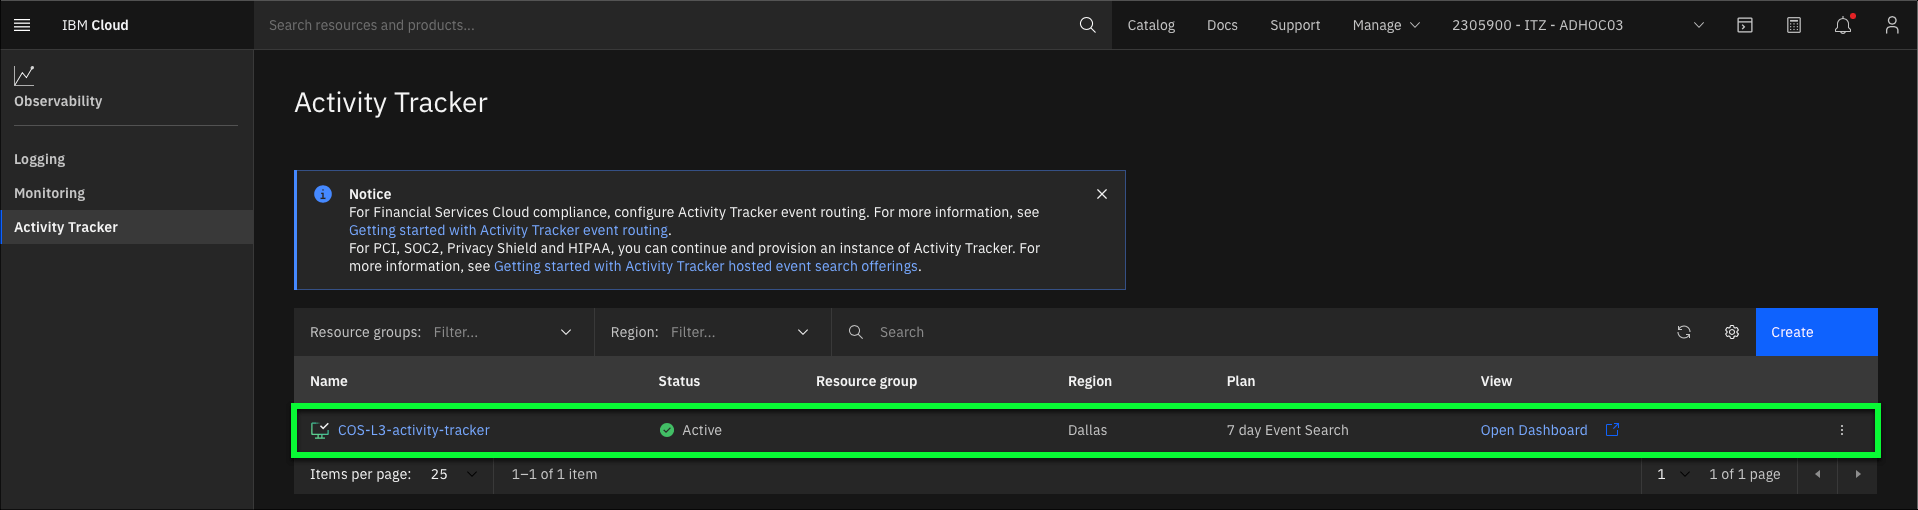The width and height of the screenshot is (1918, 510).
Task: Refresh the instance list
Action: coord(1684,332)
